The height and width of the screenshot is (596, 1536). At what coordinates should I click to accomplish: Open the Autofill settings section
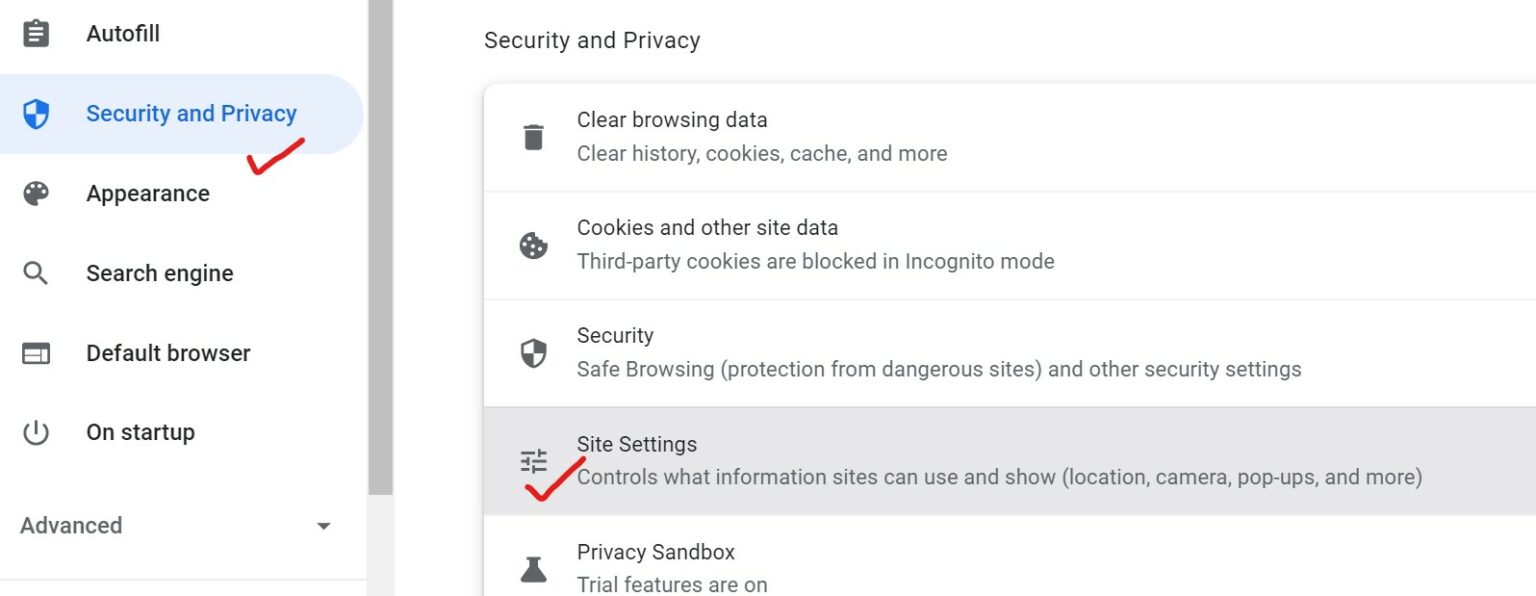[x=122, y=32]
